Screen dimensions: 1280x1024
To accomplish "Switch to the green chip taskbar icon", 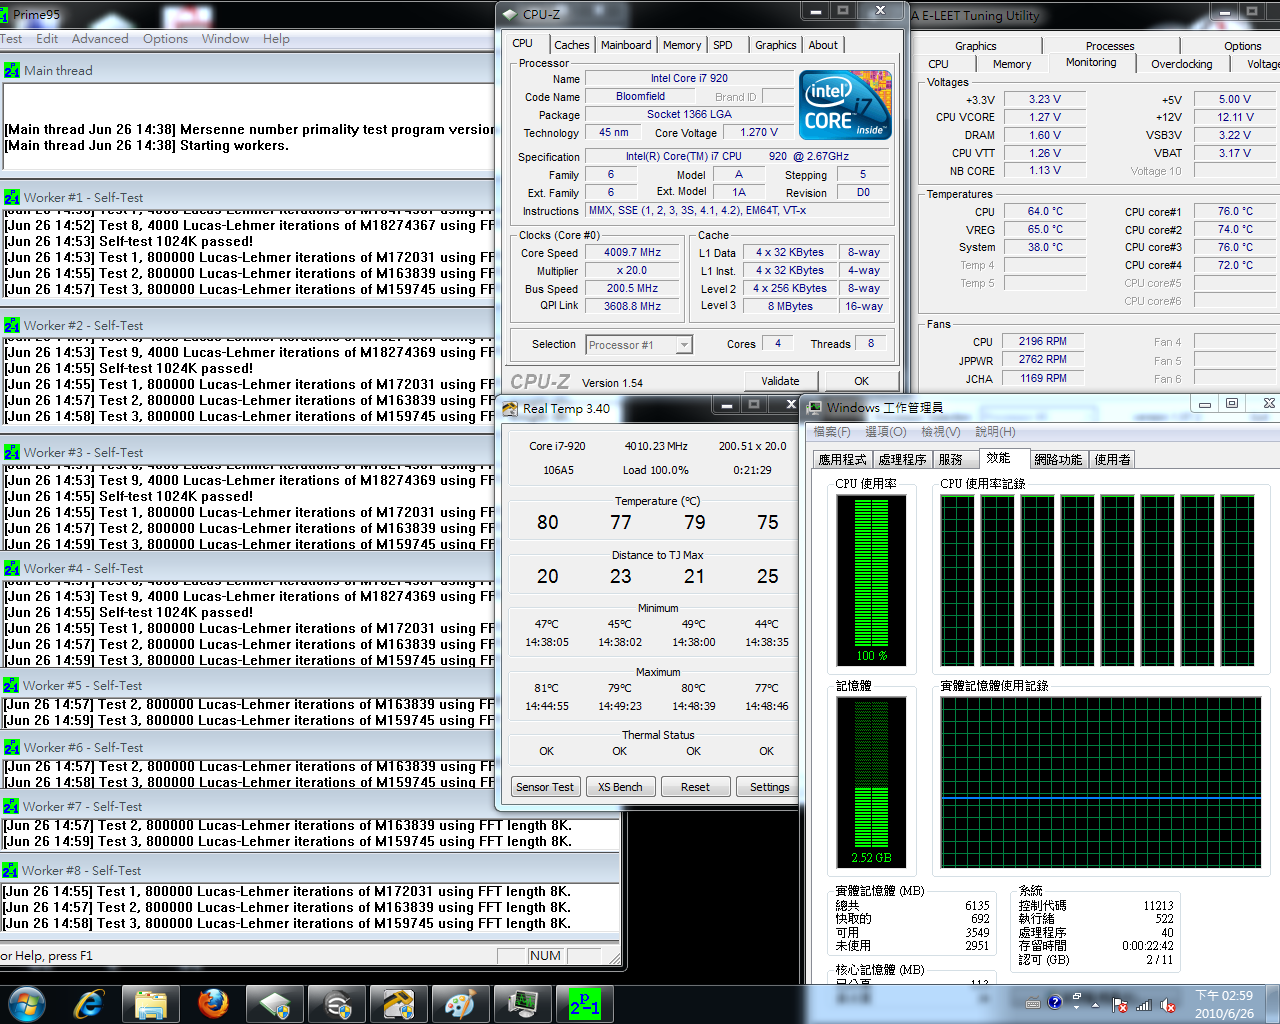I will coord(274,1004).
